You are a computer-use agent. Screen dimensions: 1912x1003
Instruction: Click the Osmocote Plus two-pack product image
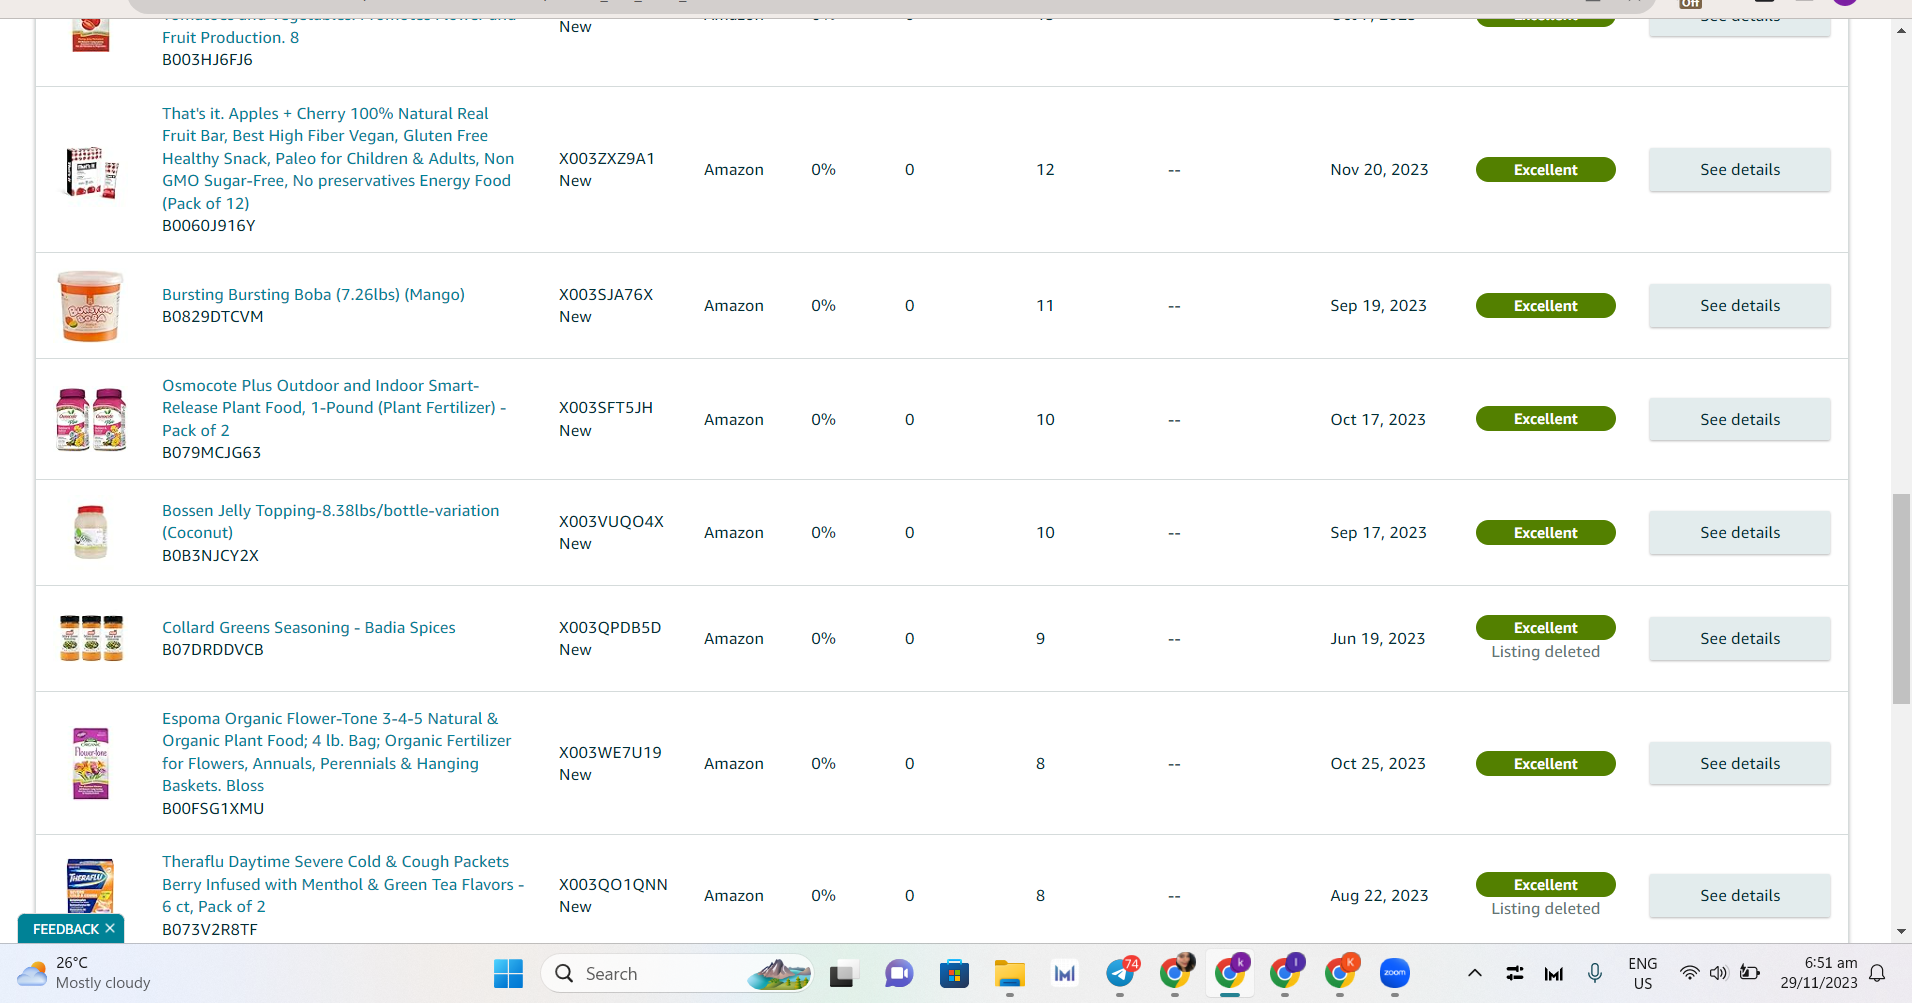tap(91, 419)
